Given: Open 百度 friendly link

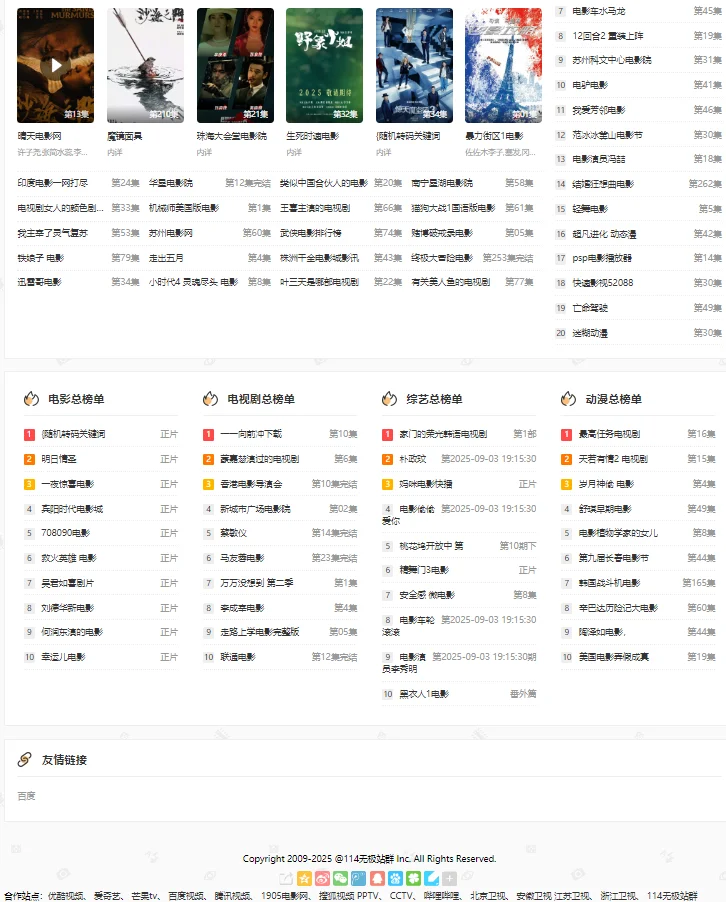Looking at the screenshot, I should click(x=26, y=796).
